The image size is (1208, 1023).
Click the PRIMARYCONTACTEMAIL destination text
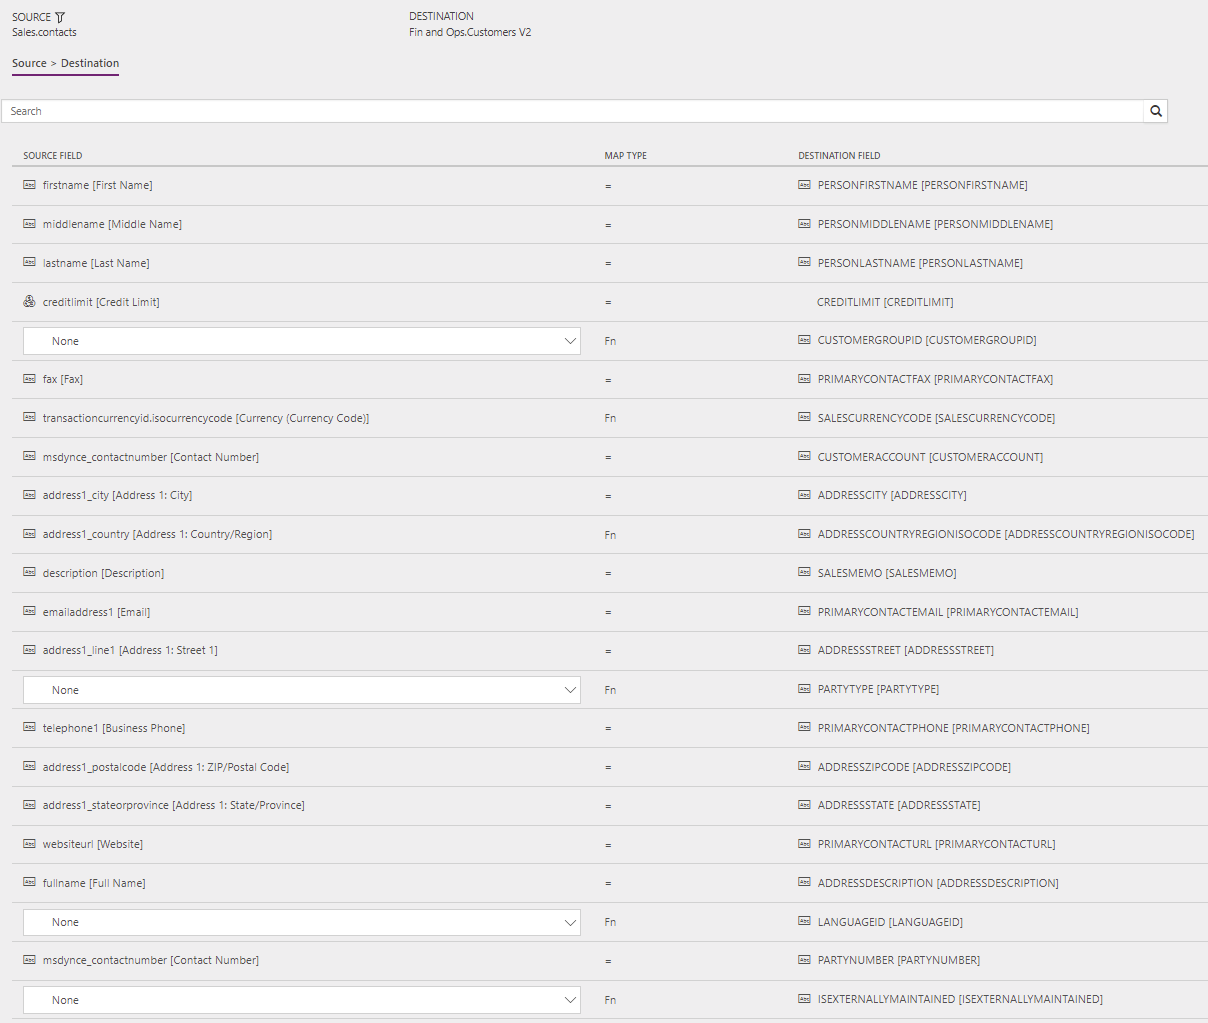click(948, 612)
